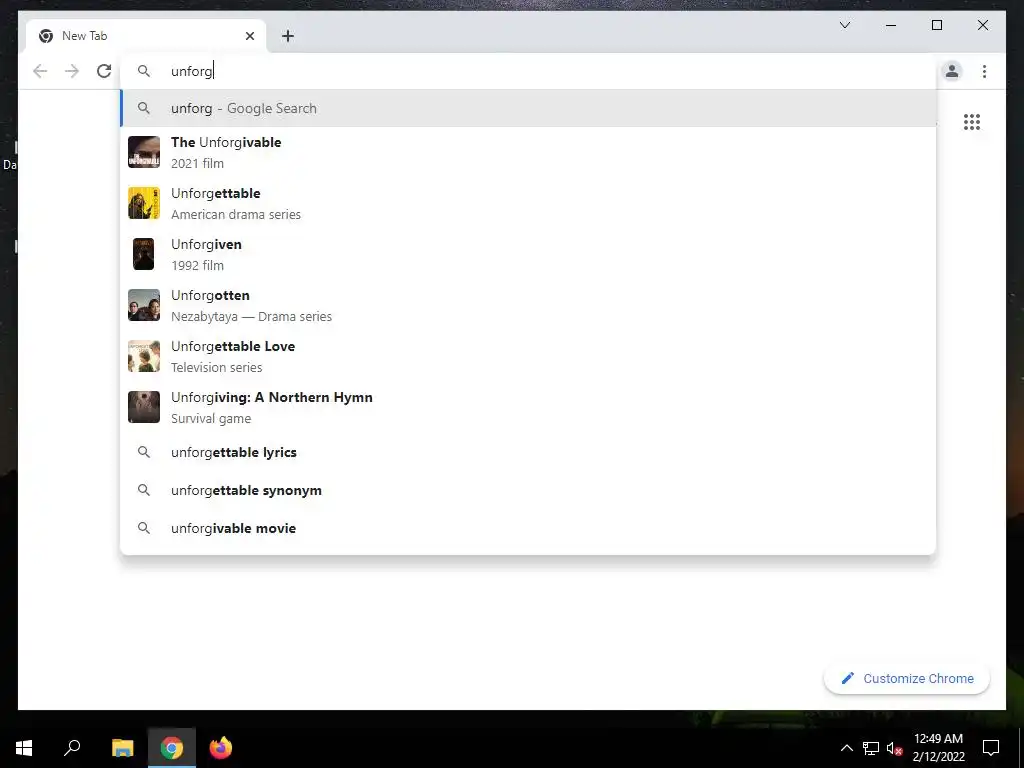Select the New Tab tab

coord(146,36)
